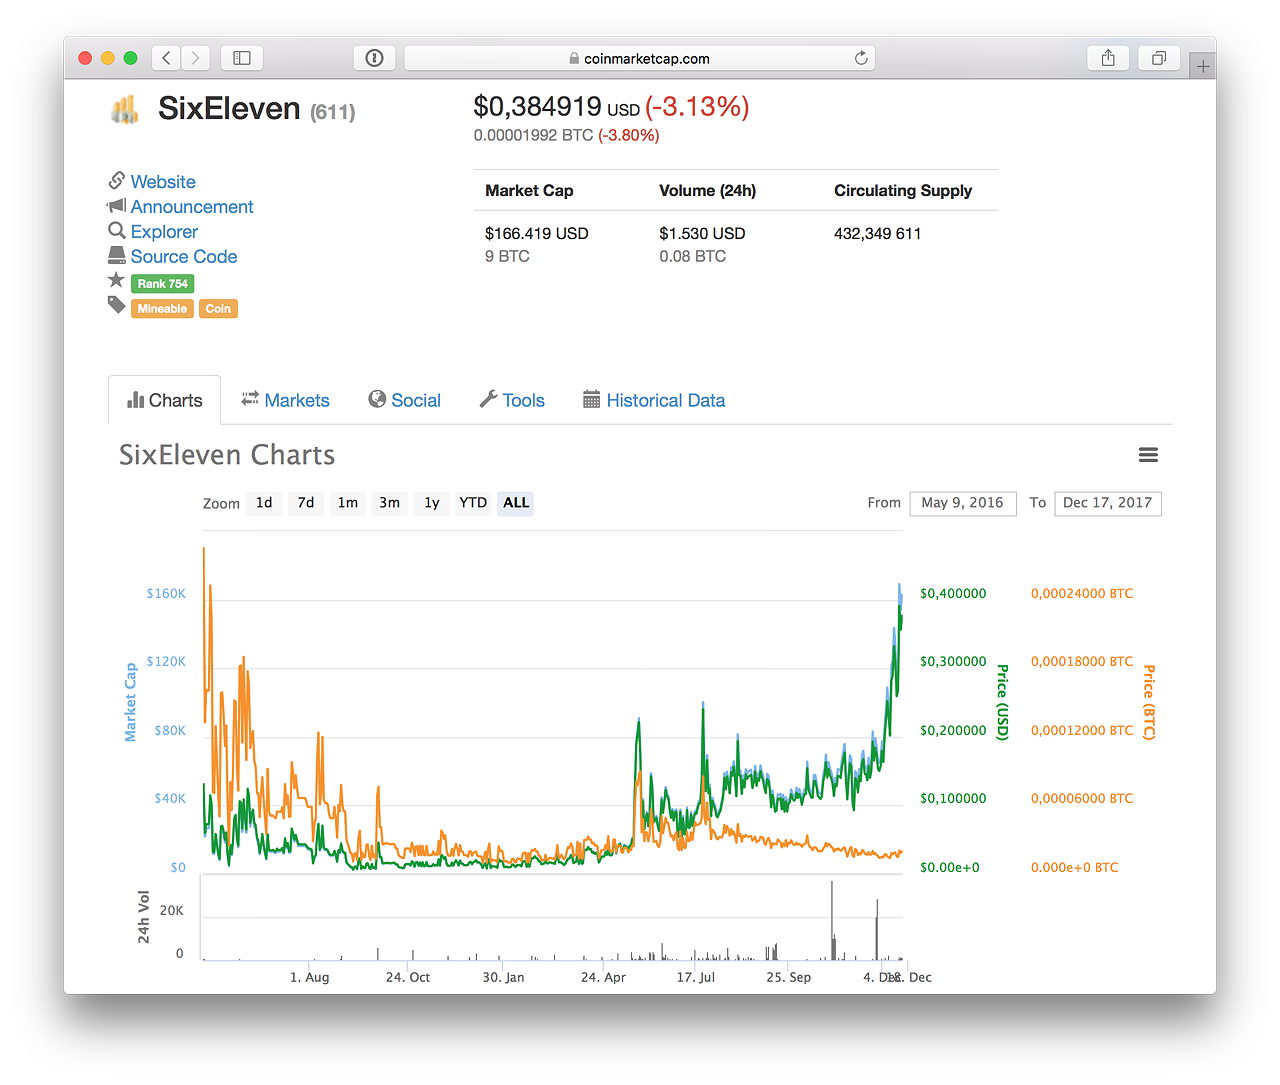
Task: Set chart zoom to ALL
Action: tap(516, 503)
